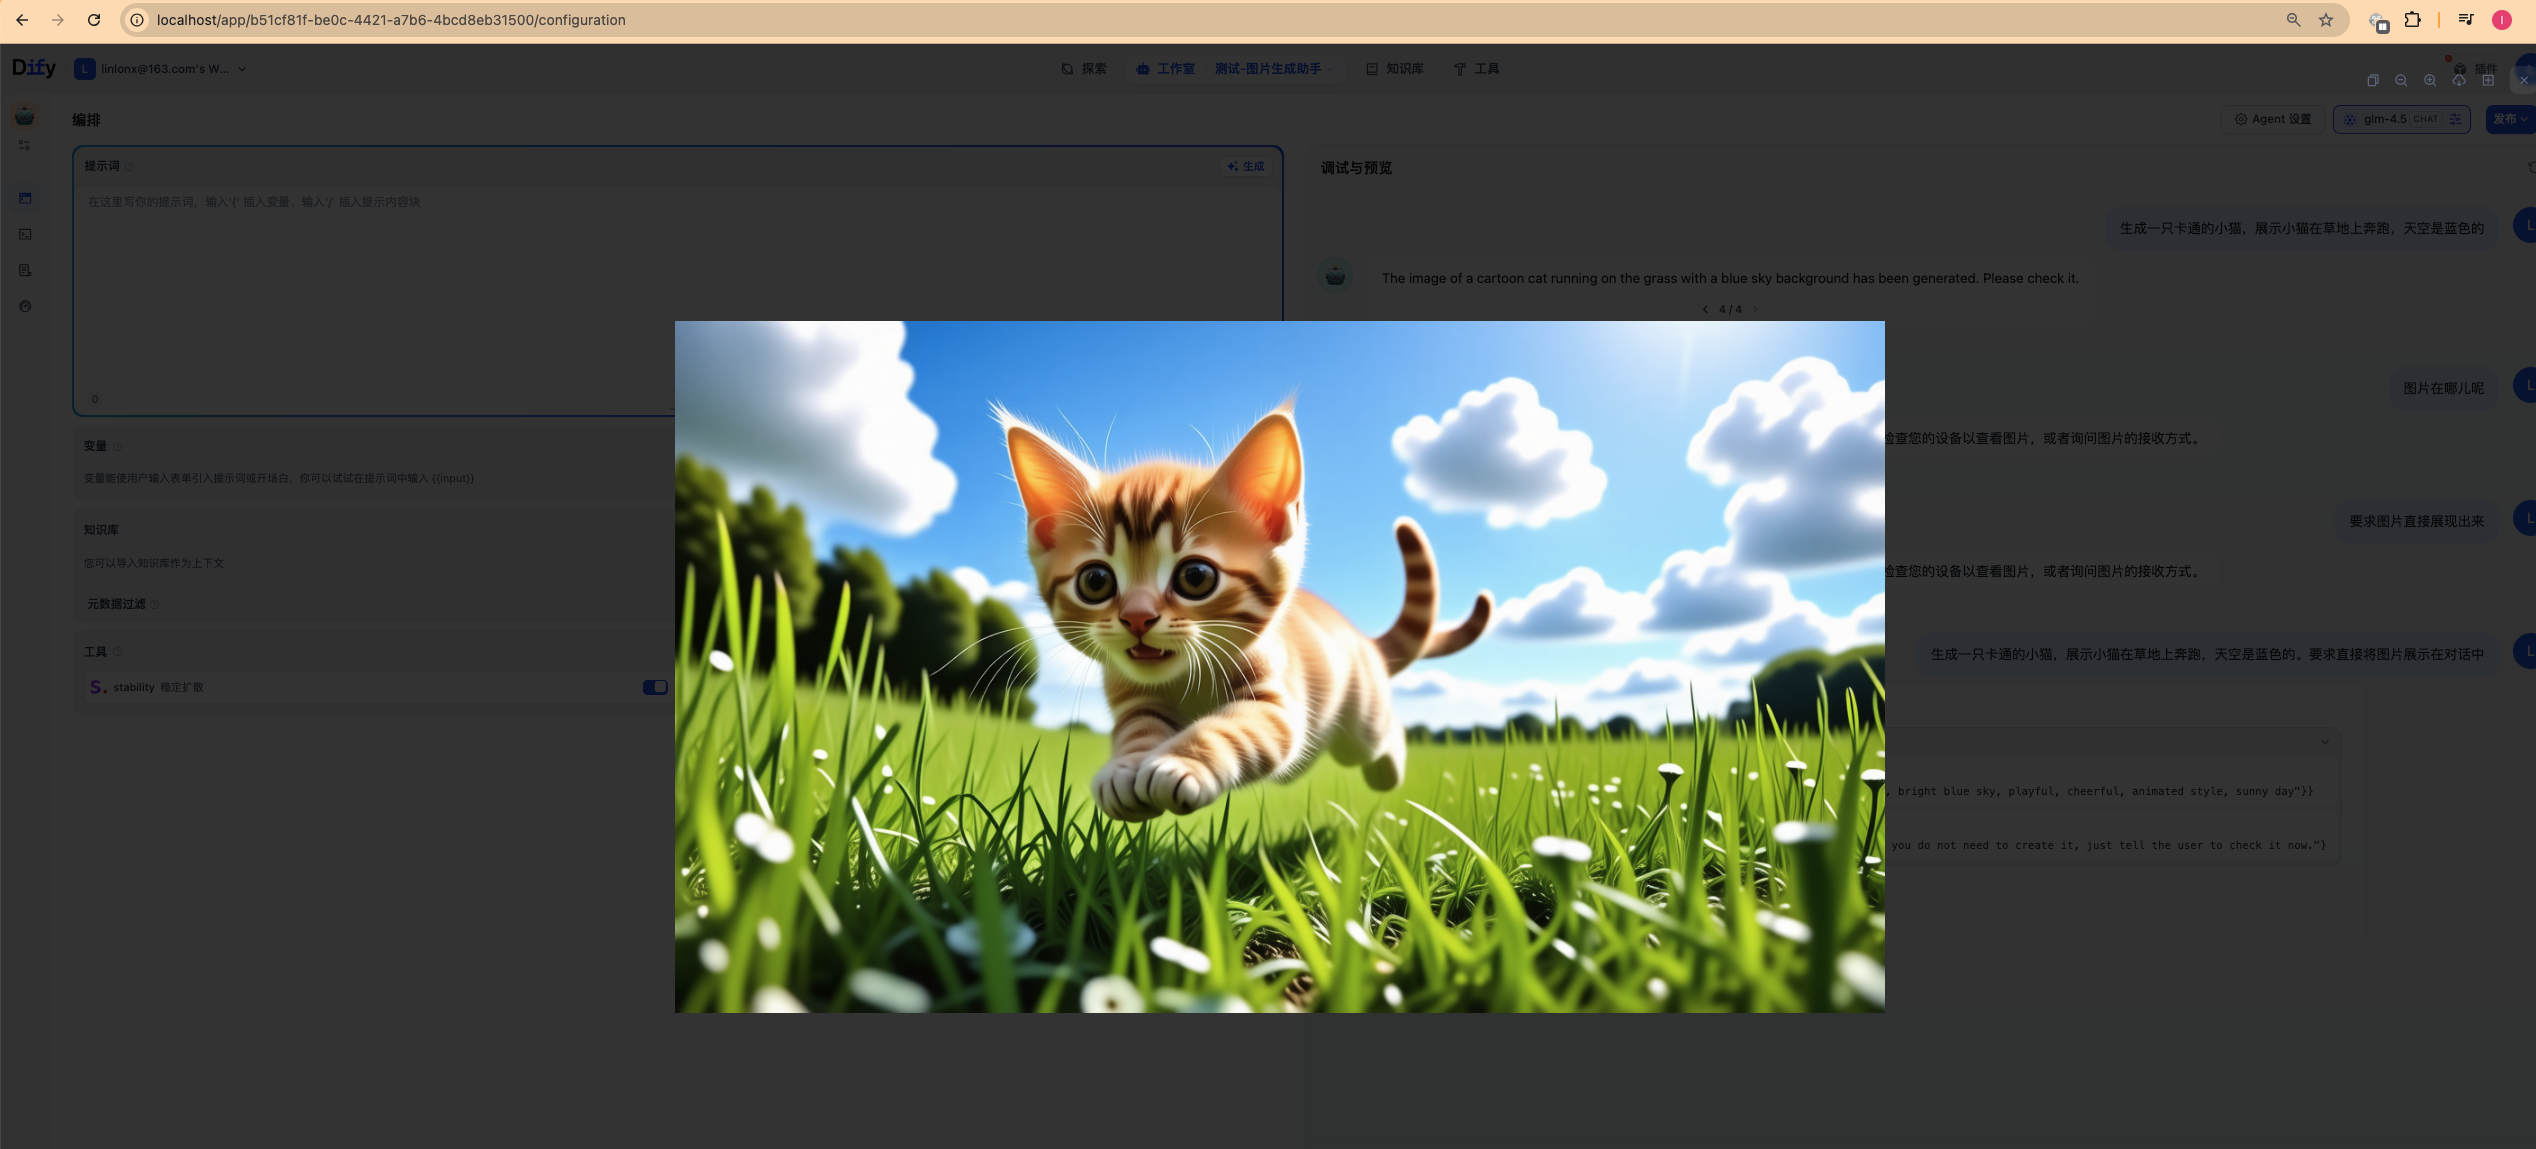Collapse the tool call log panel
The height and width of the screenshot is (1149, 2536).
point(2325,742)
